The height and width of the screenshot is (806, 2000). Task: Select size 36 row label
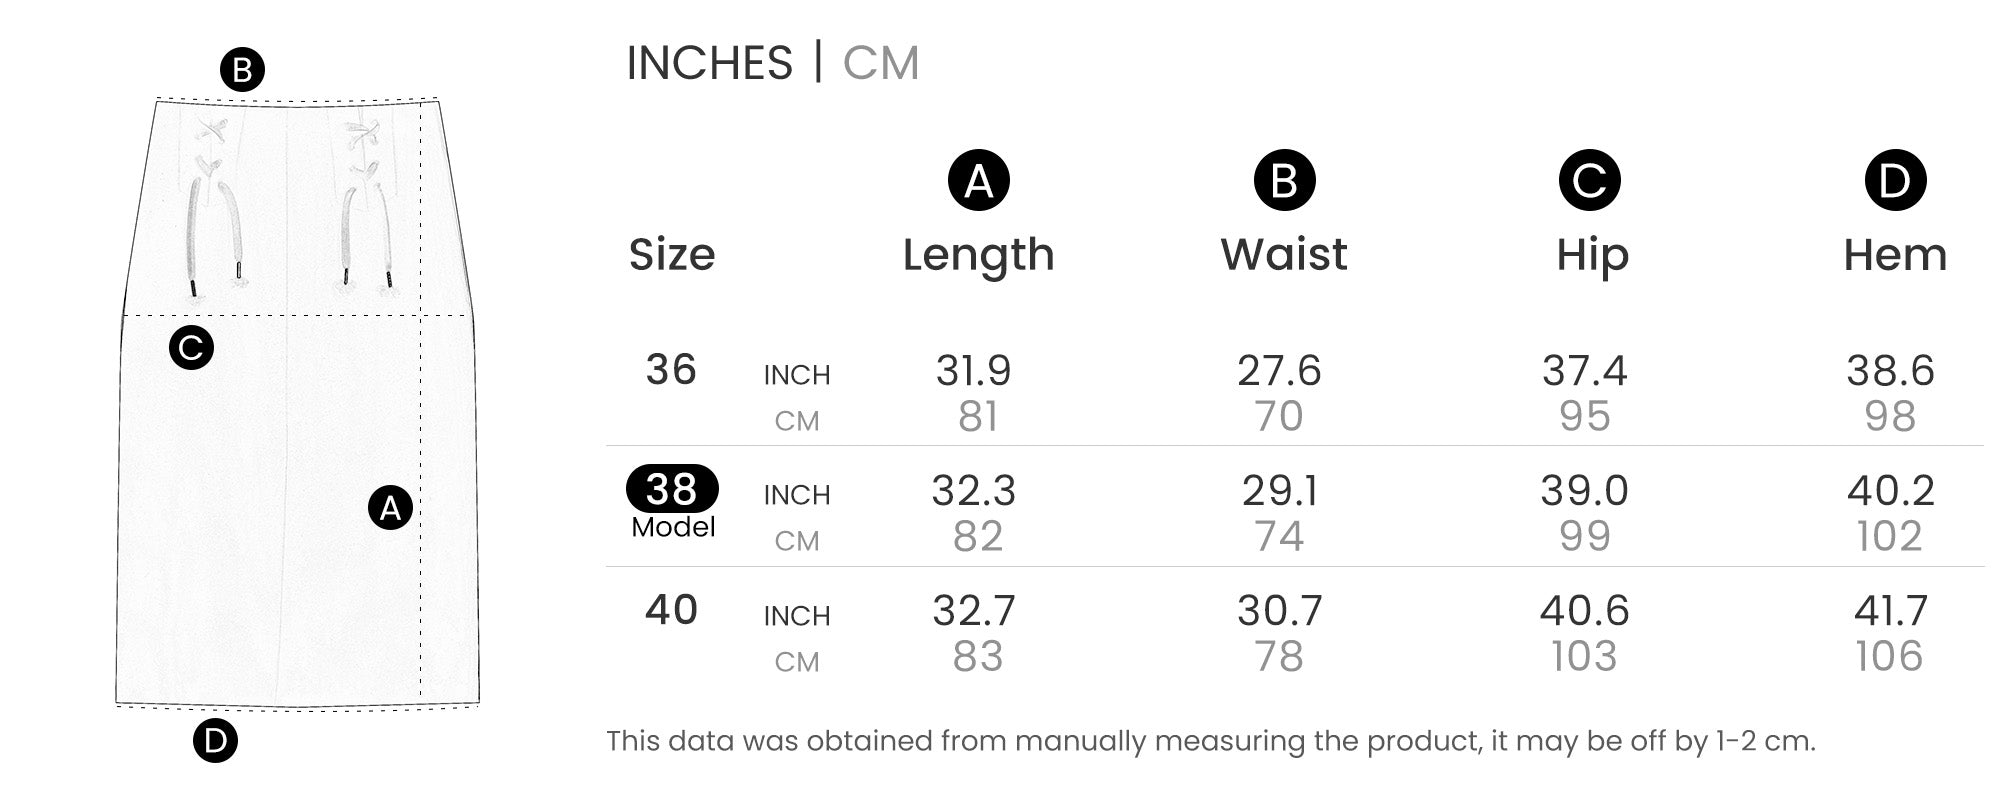click(x=671, y=370)
